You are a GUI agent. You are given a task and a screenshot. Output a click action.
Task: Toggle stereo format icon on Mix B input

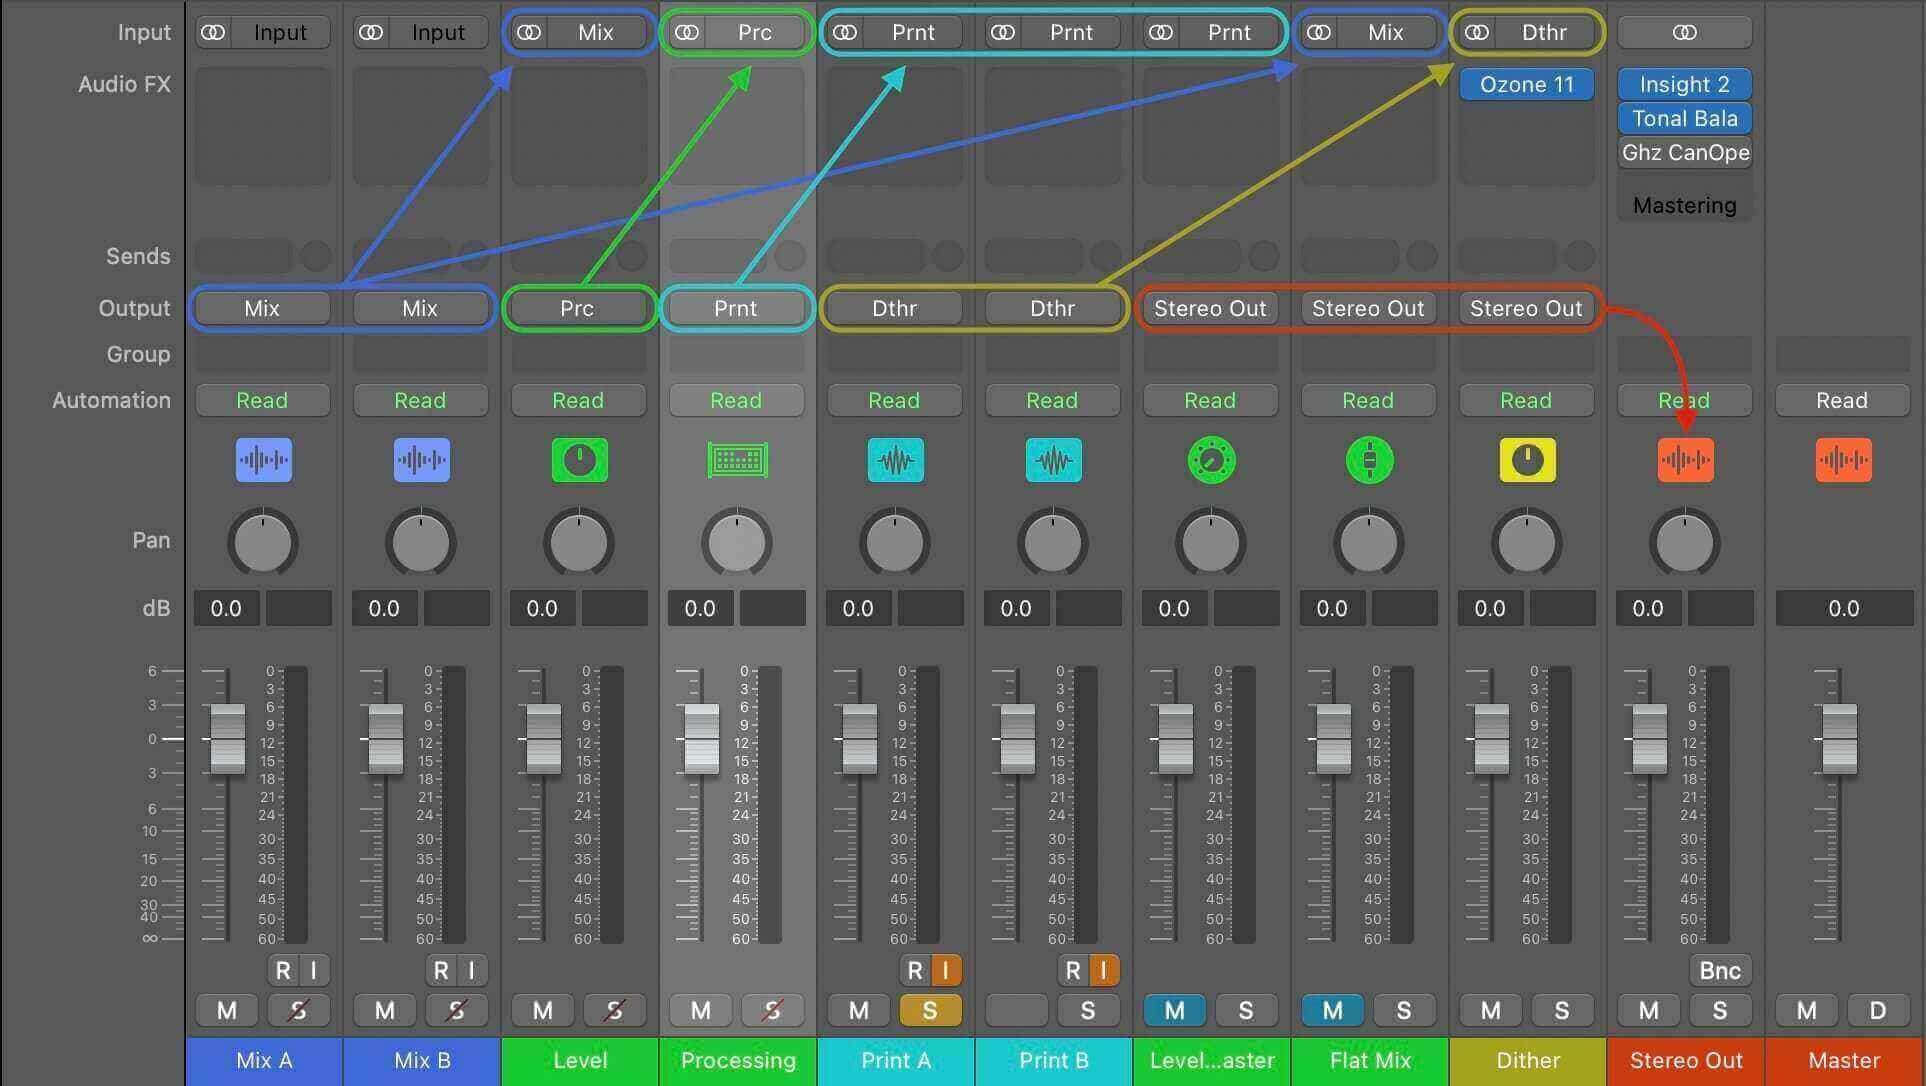tap(371, 32)
